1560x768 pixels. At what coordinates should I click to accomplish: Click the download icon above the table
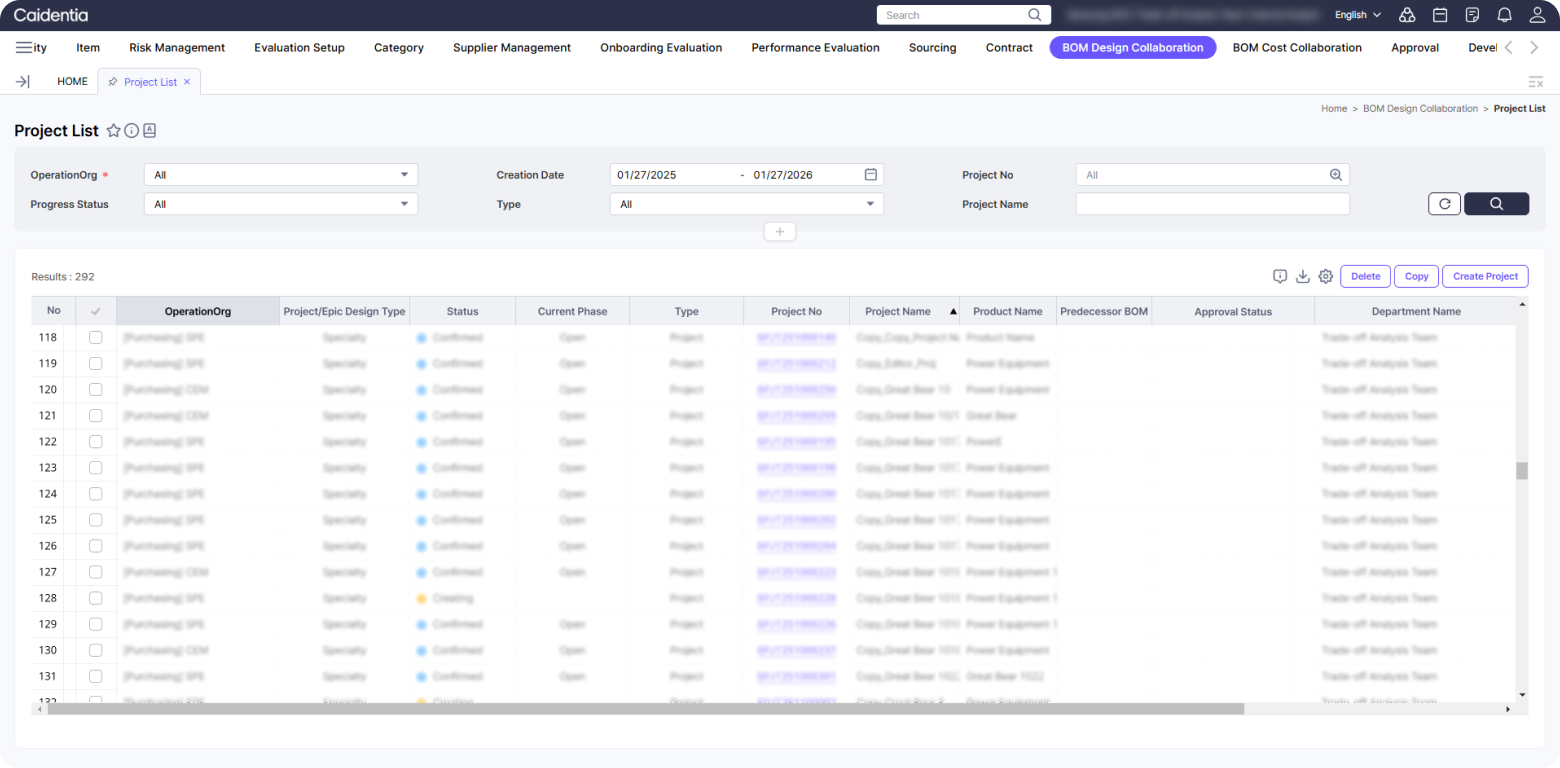coord(1302,277)
